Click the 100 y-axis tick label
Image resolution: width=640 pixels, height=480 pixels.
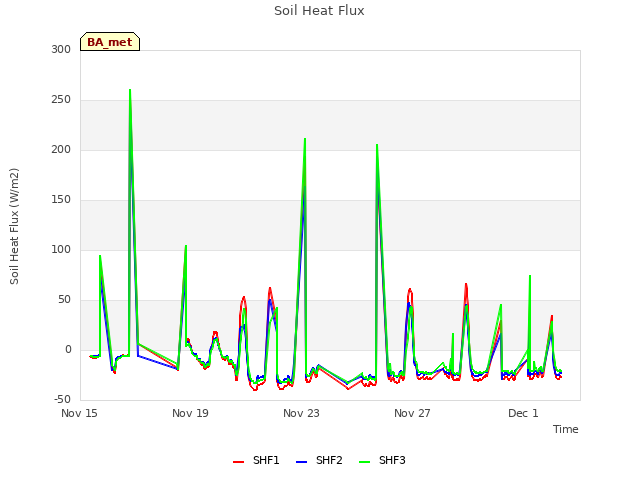point(61,249)
